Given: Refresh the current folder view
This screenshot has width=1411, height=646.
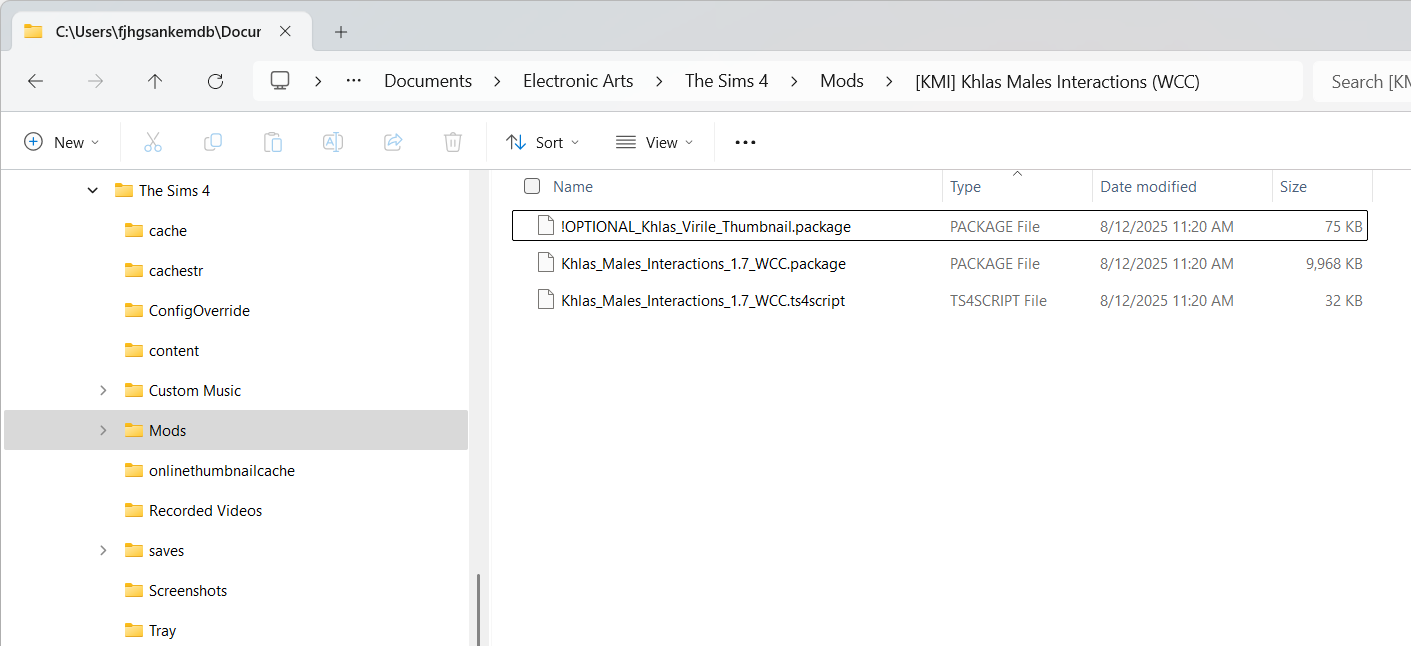Looking at the screenshot, I should 214,81.
